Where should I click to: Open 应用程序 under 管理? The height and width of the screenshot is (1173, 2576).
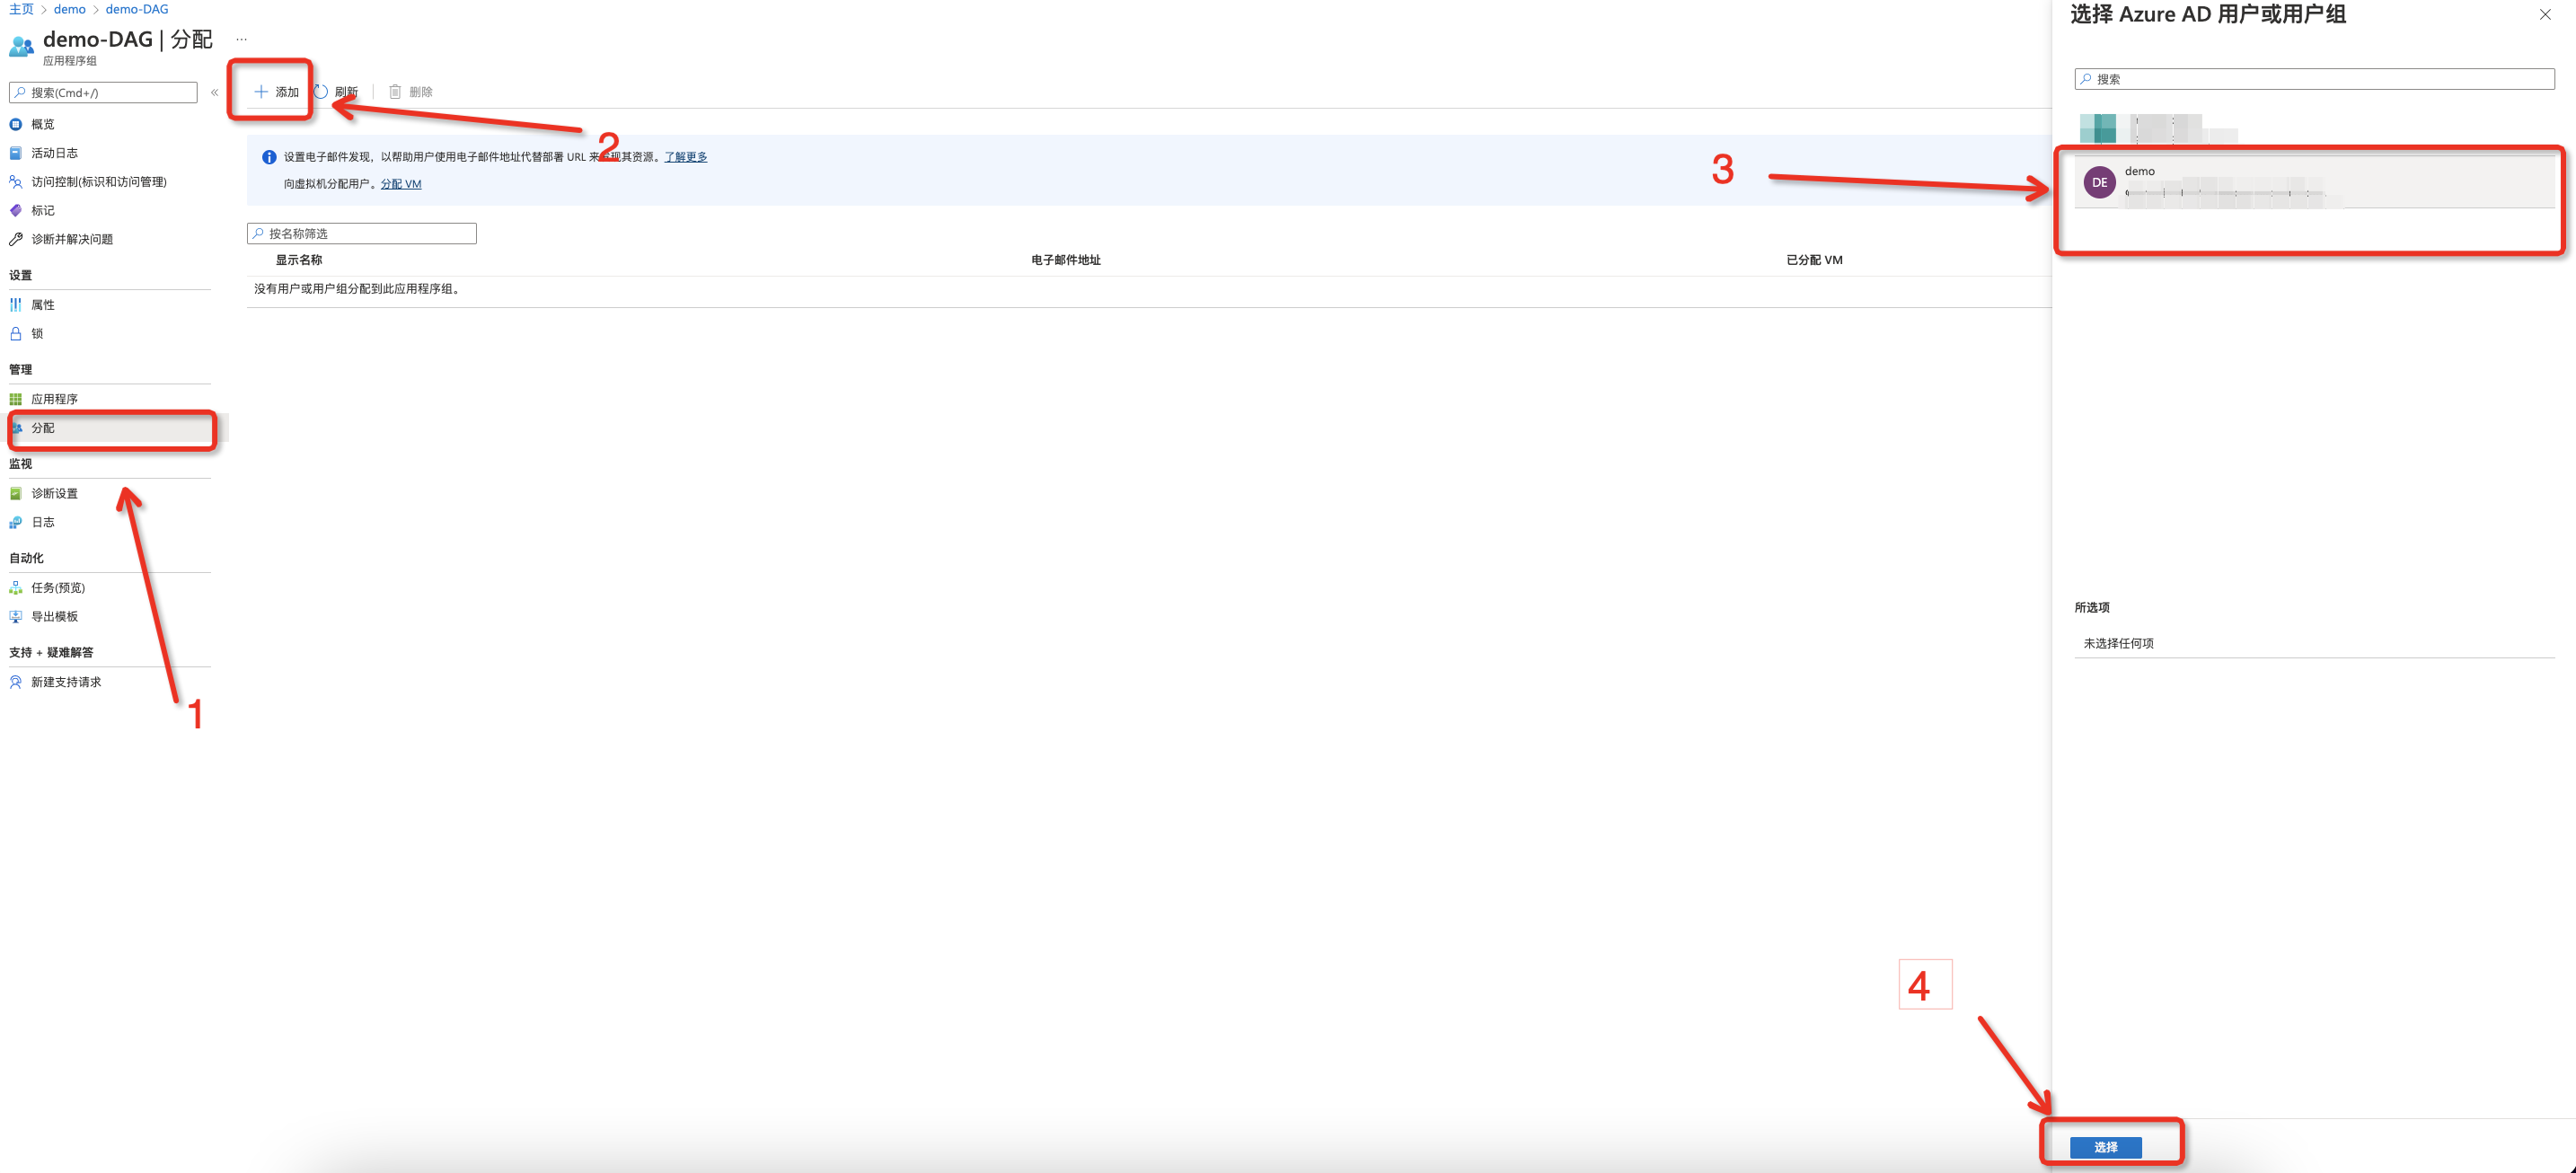(54, 399)
